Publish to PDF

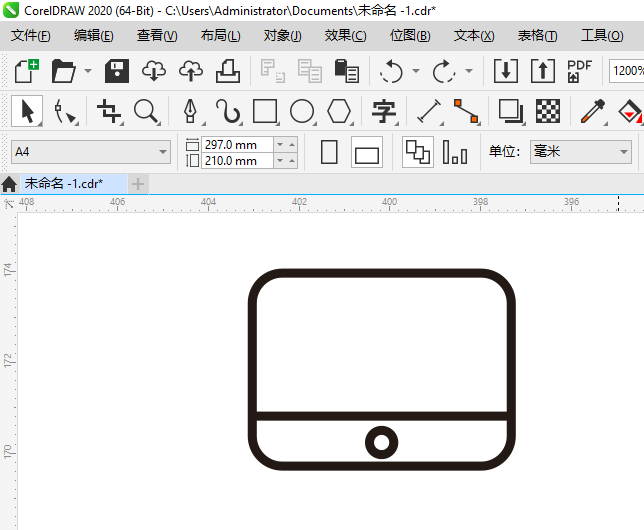coord(579,71)
